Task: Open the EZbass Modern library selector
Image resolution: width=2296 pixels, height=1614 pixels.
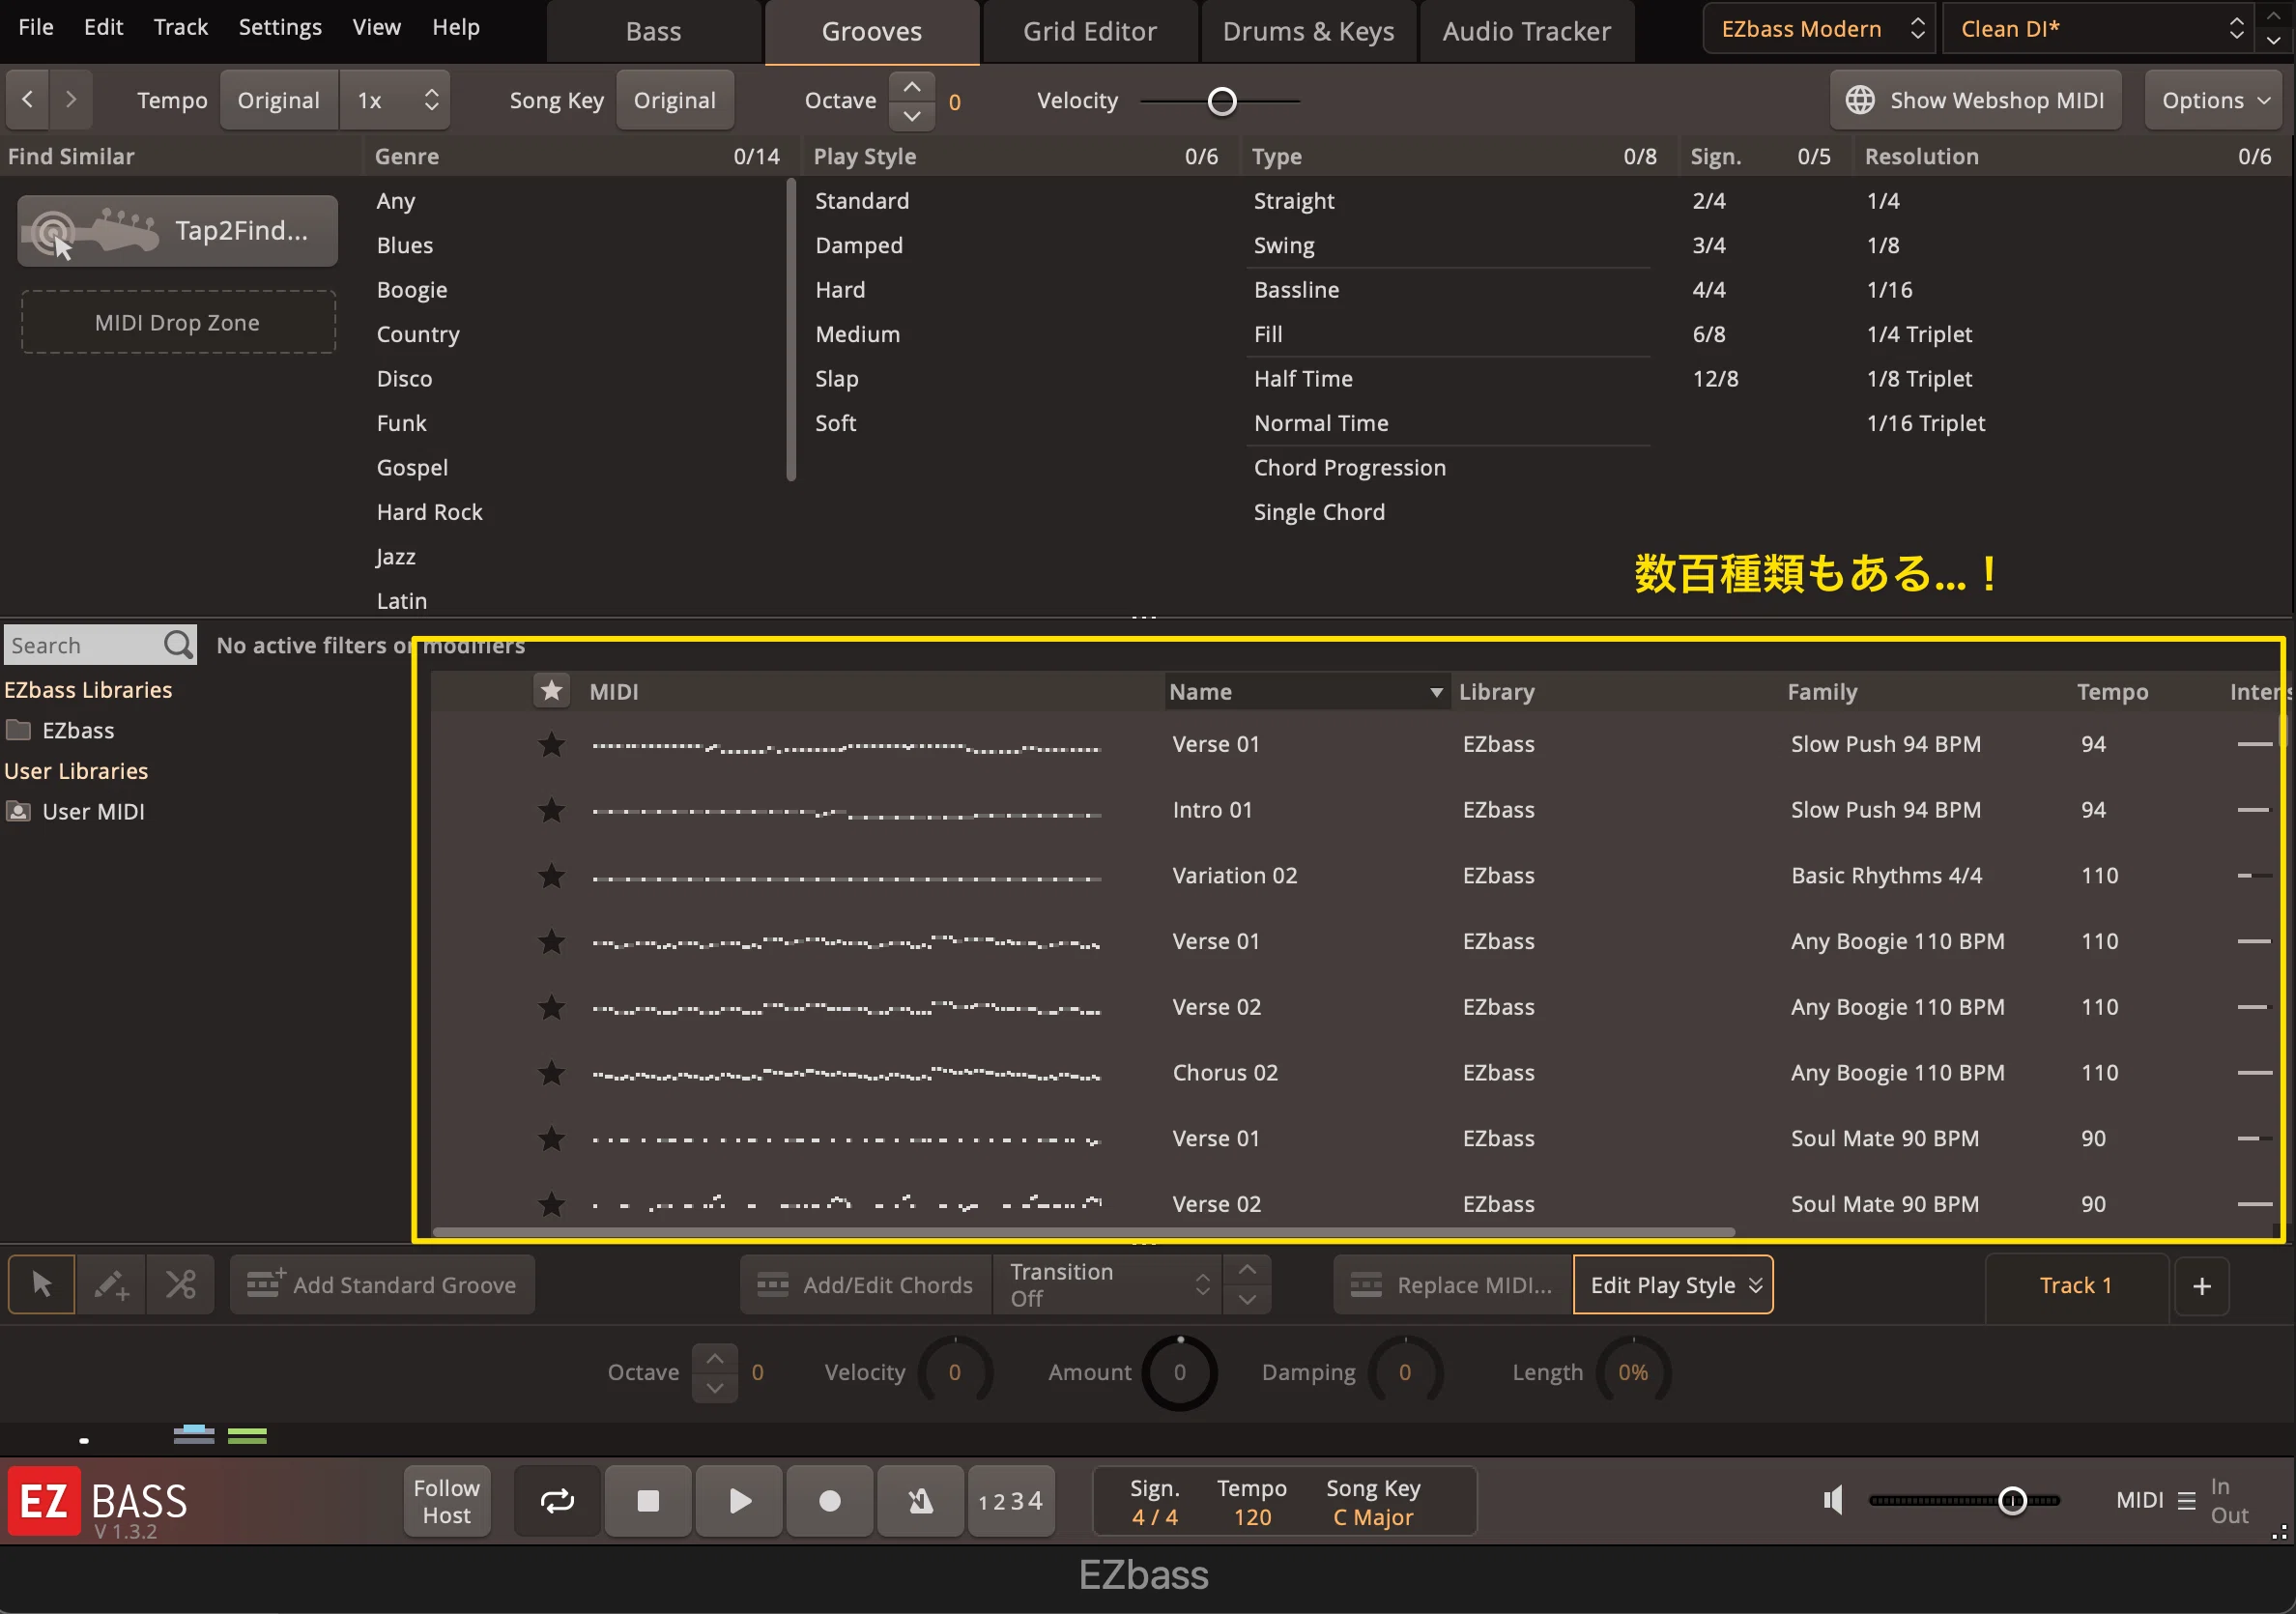Action: [1819, 28]
